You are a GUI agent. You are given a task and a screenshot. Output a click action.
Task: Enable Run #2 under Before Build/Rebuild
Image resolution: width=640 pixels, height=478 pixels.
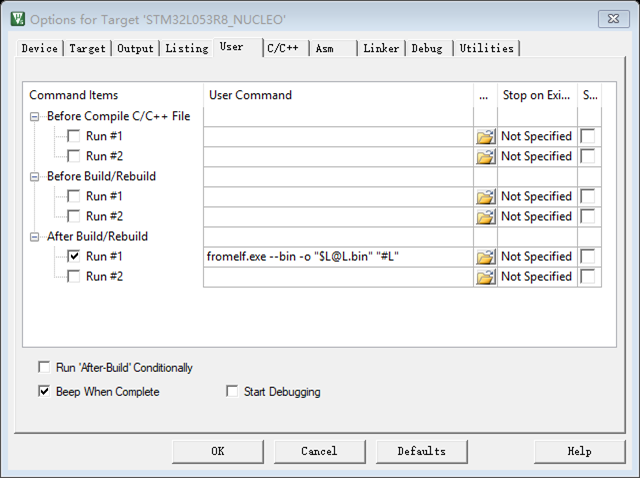coord(74,216)
